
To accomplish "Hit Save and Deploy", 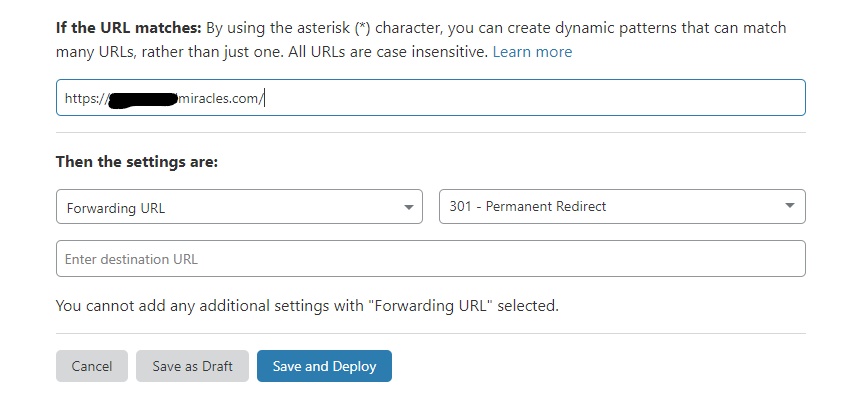I will [x=324, y=366].
